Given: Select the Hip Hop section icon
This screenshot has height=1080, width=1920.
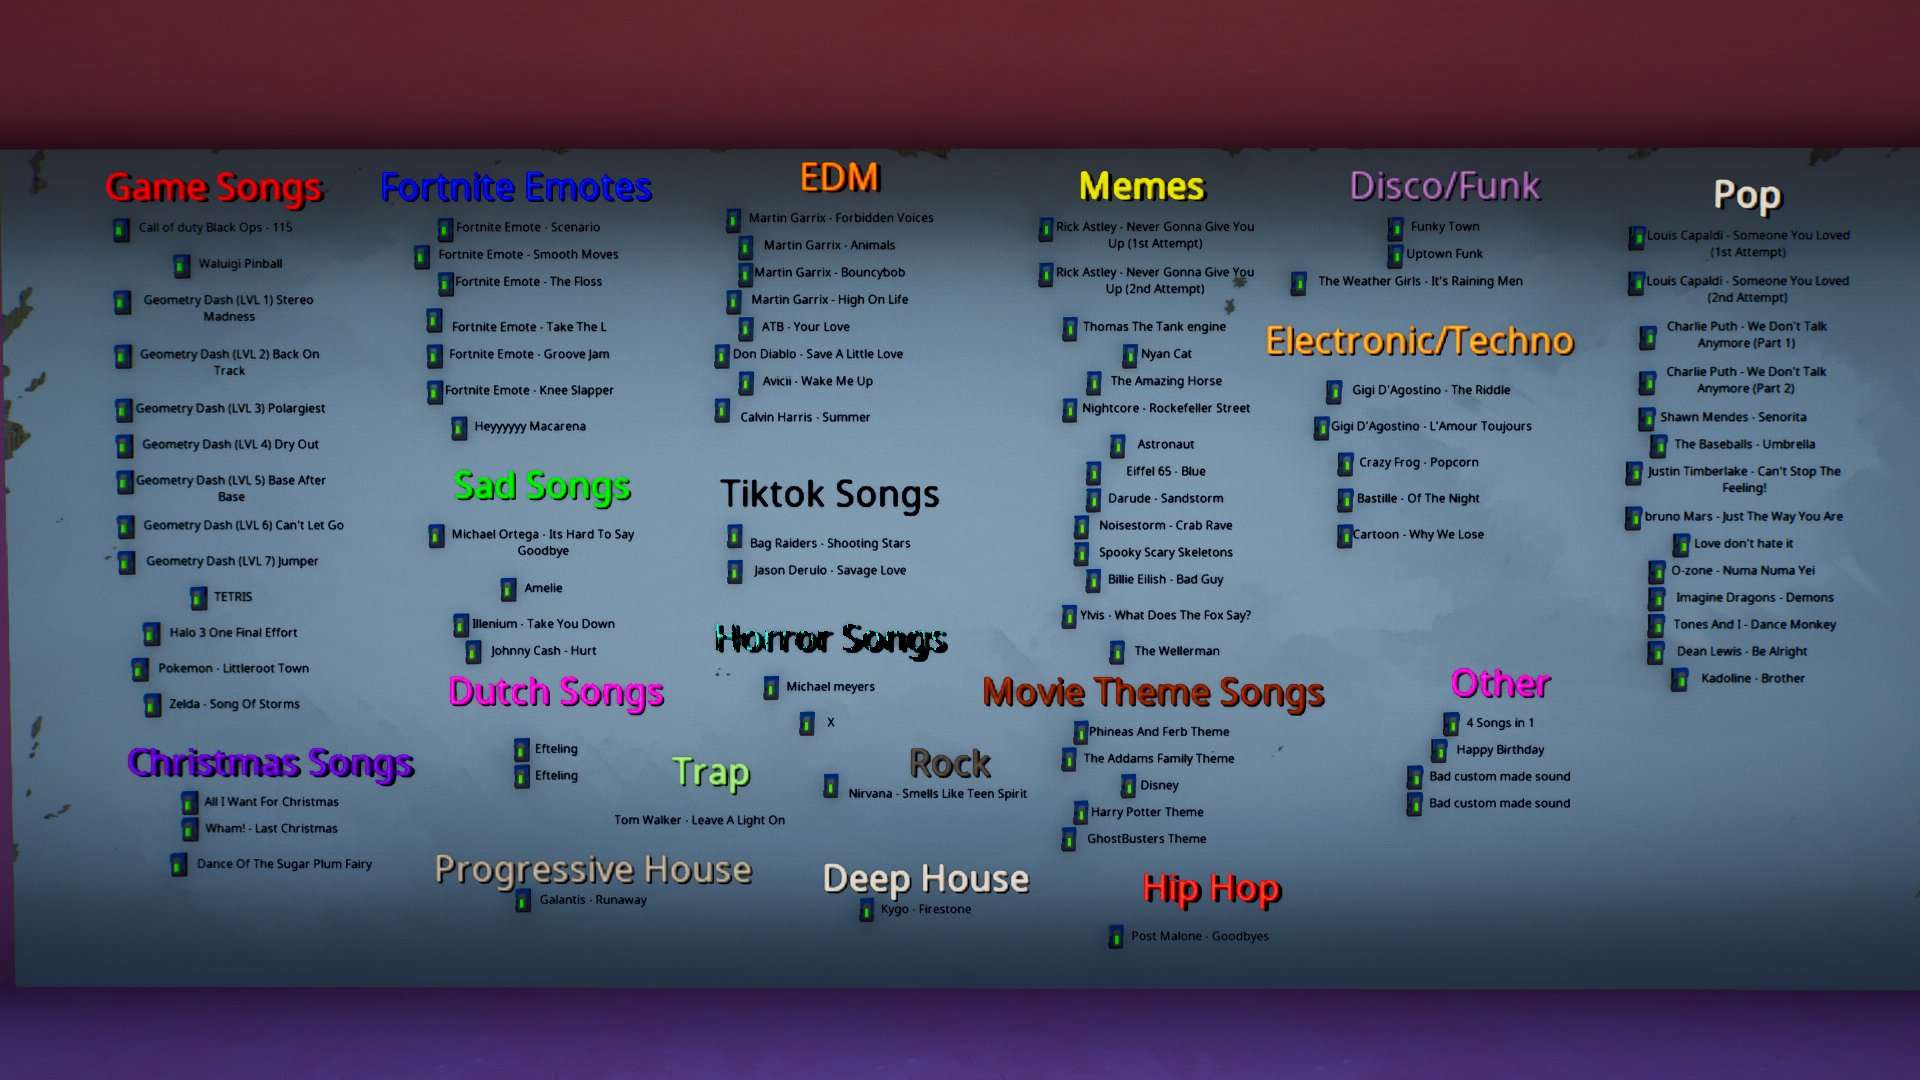Looking at the screenshot, I should coord(1110,935).
